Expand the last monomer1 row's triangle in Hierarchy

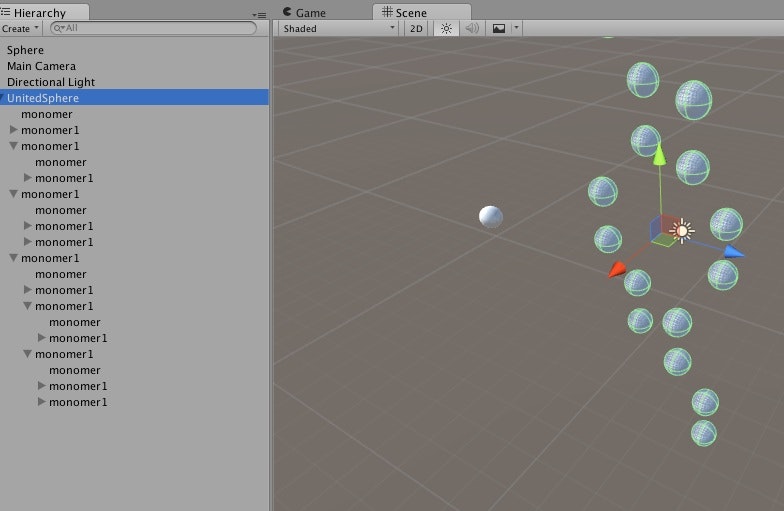pos(42,402)
